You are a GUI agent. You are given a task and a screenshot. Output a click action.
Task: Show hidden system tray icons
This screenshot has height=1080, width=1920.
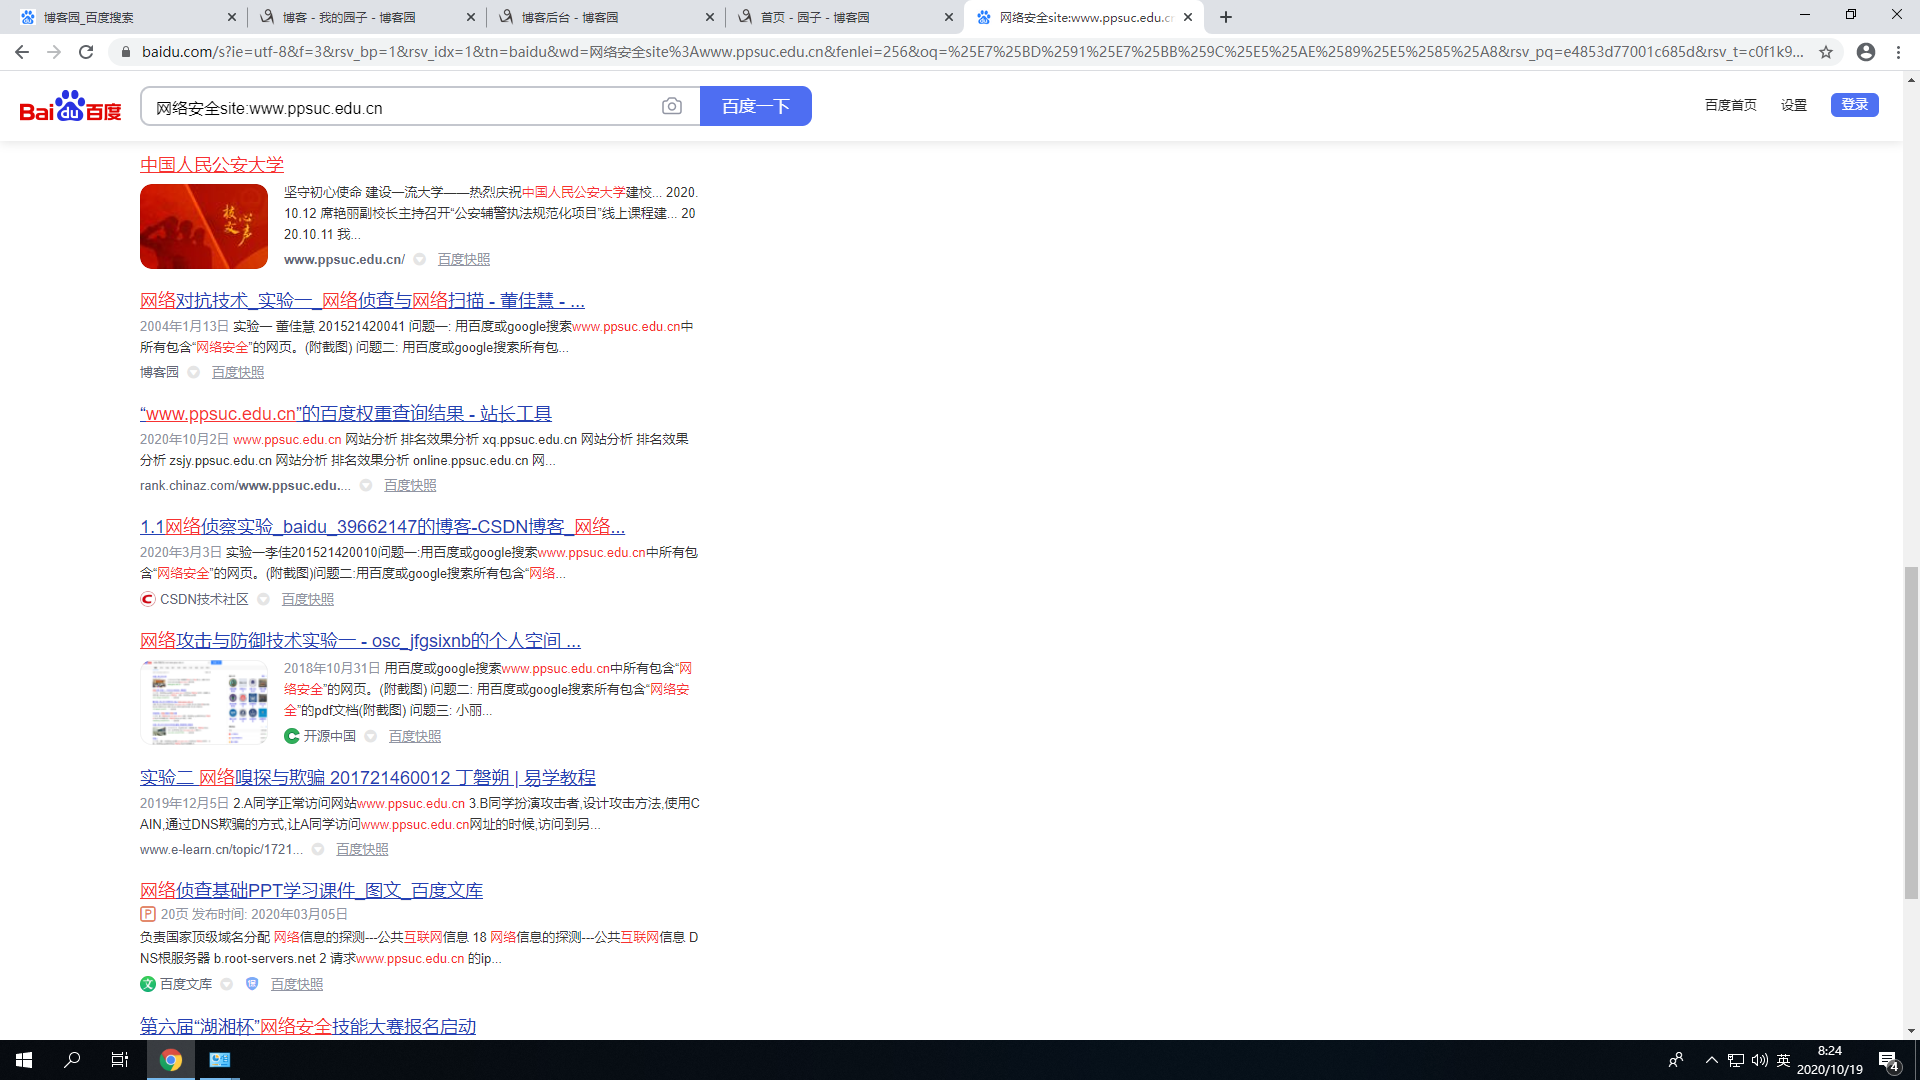pyautogui.click(x=1711, y=1060)
